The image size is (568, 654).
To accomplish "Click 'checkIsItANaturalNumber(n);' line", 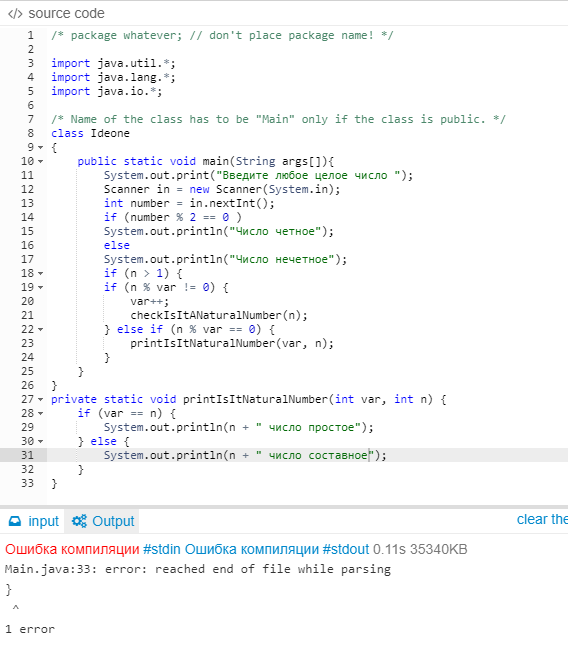I will [219, 315].
